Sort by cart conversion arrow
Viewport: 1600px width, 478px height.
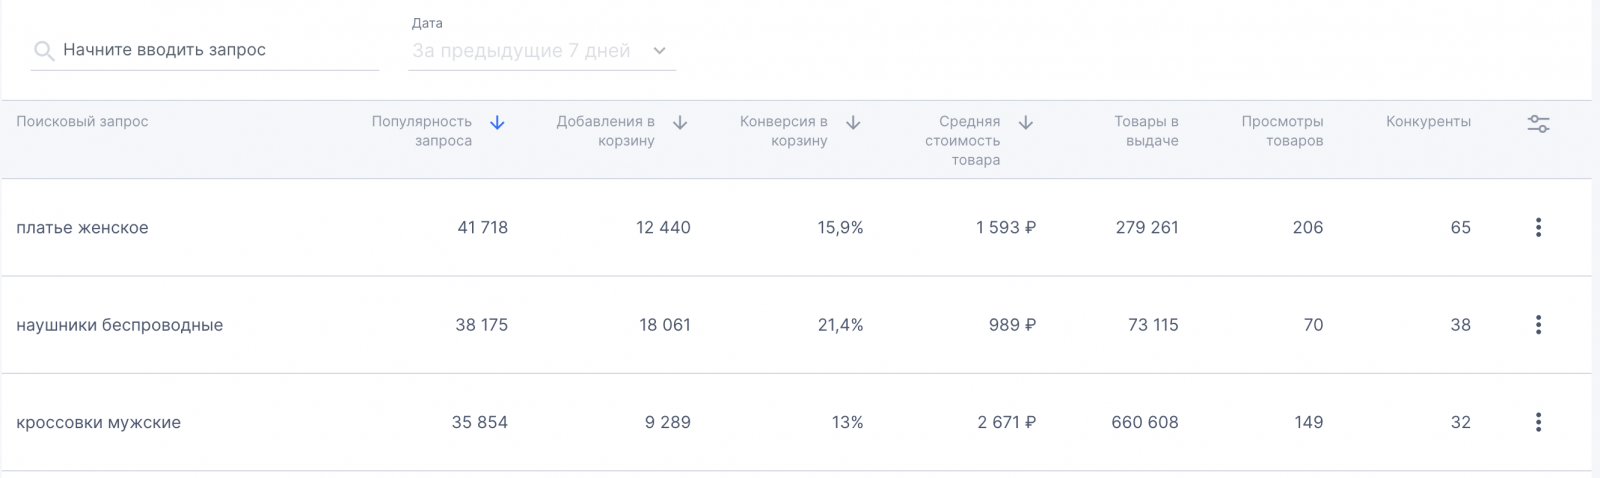click(853, 123)
